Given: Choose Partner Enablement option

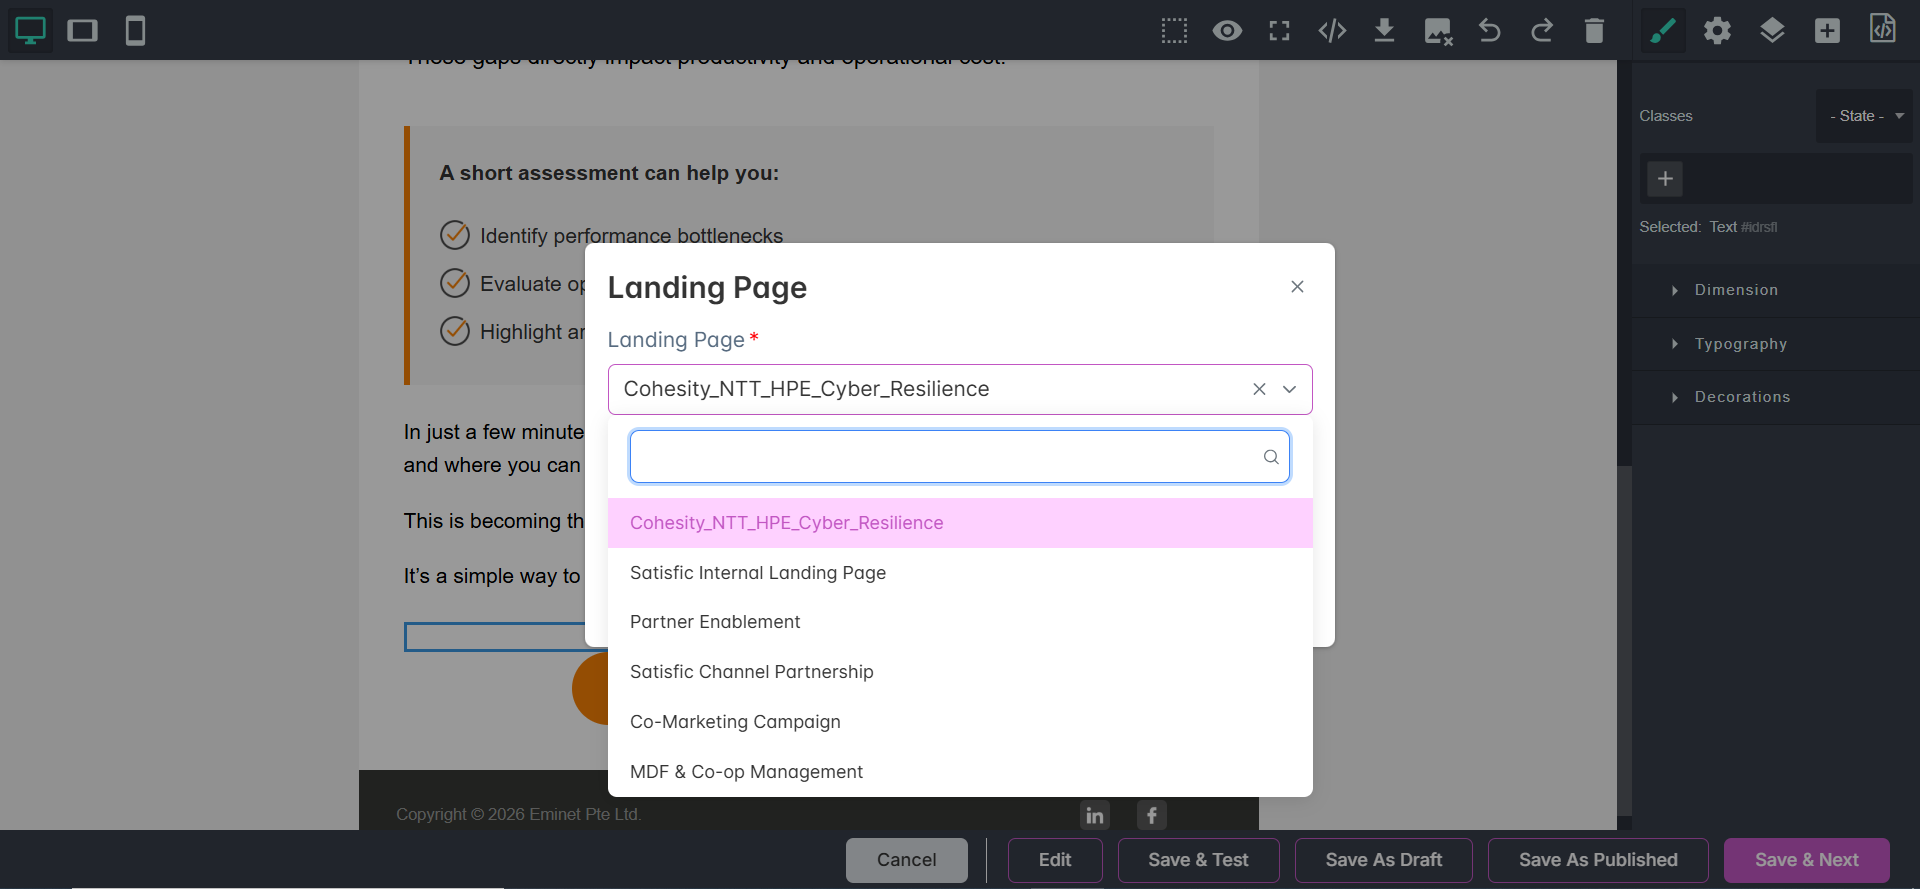Looking at the screenshot, I should [960, 622].
